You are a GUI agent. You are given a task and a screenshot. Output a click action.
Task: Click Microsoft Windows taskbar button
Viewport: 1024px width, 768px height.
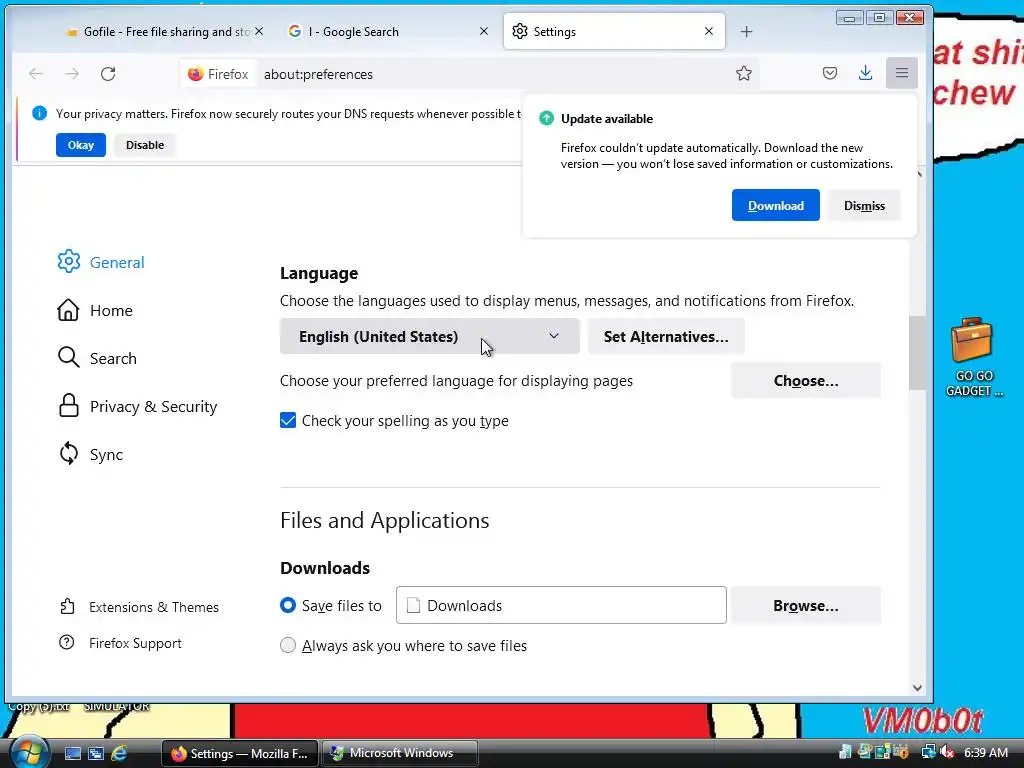(x=400, y=753)
